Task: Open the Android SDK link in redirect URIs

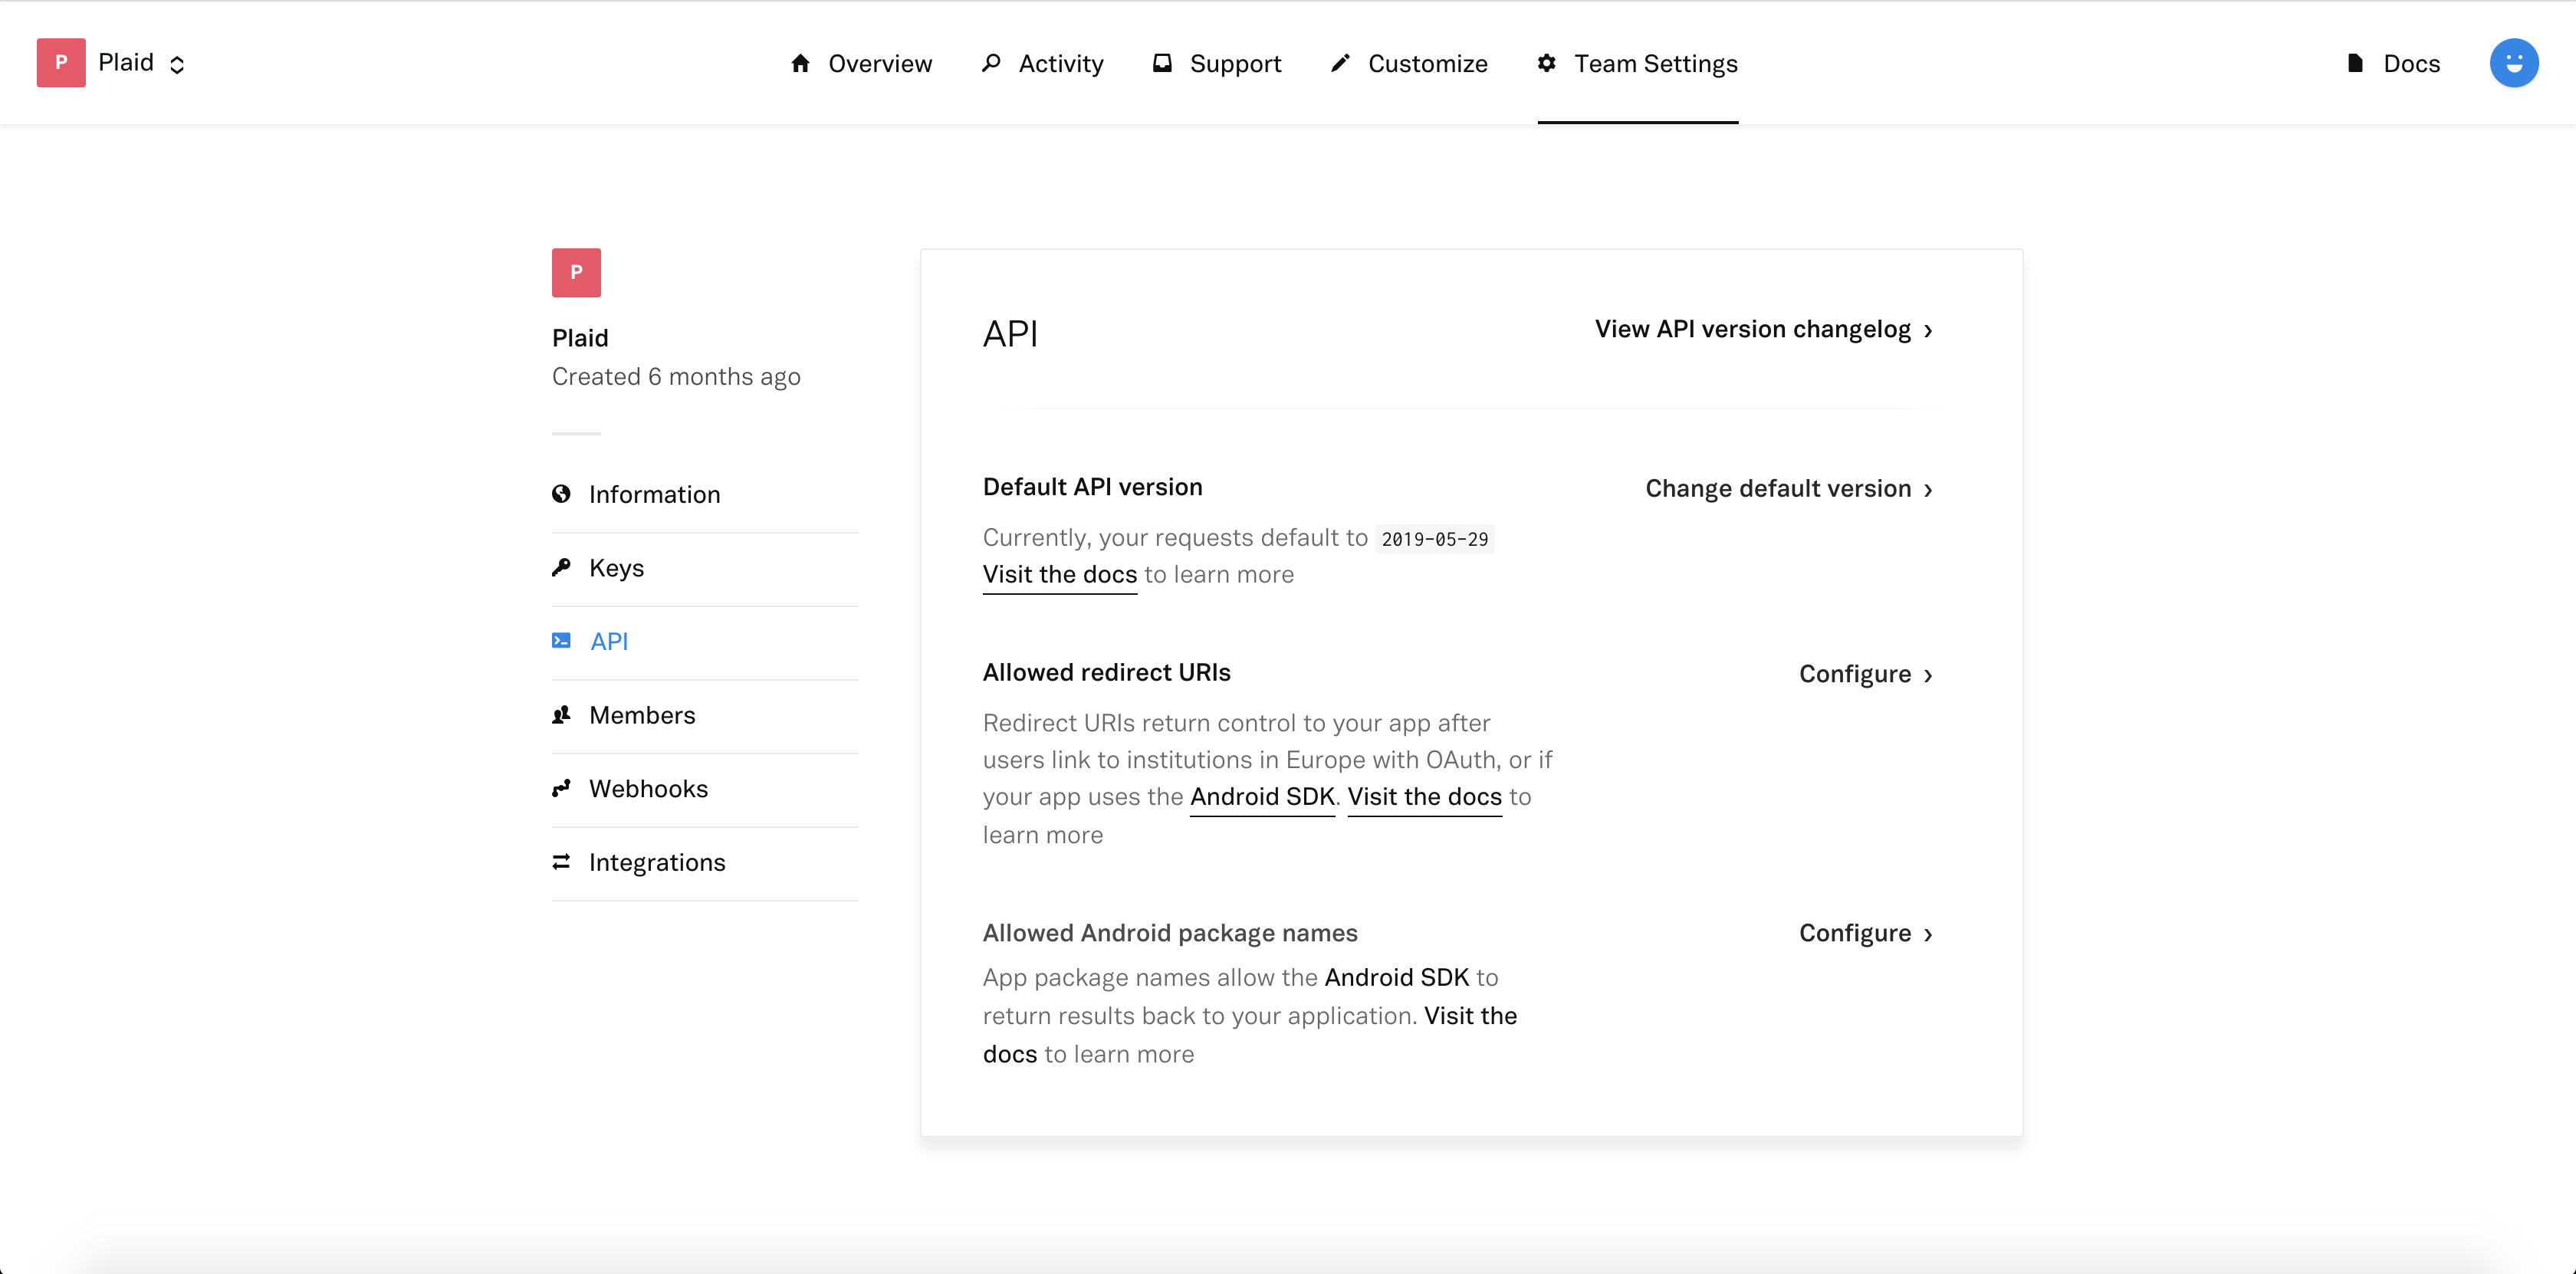Action: 1261,797
